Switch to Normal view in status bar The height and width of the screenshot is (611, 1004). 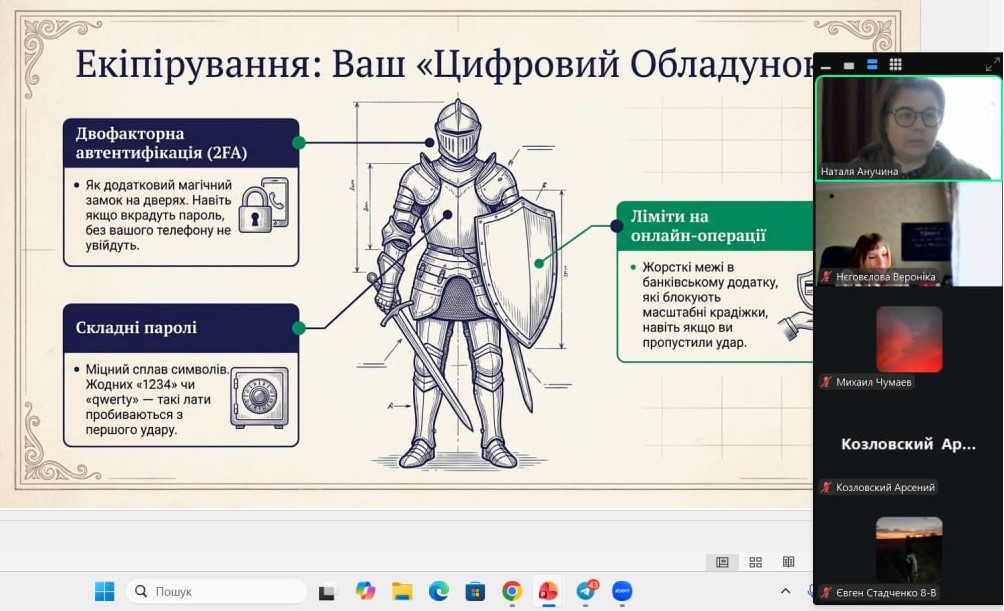[x=722, y=562]
